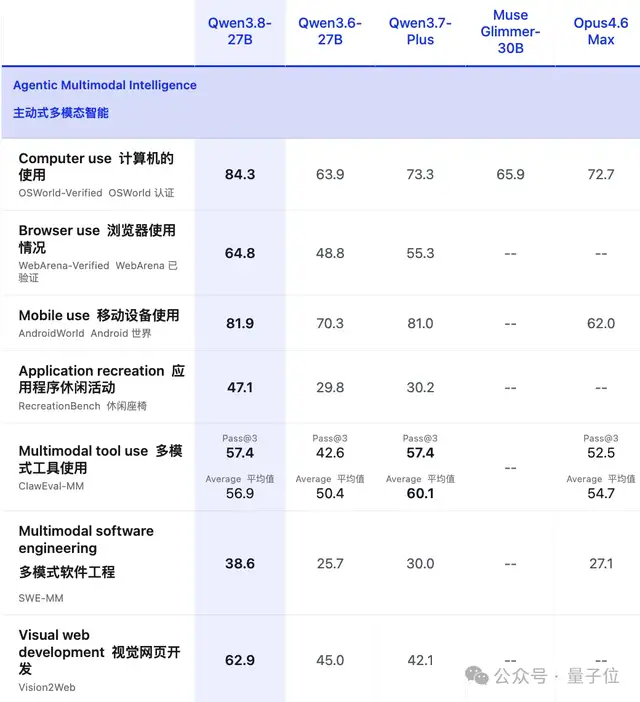Select the 'ClawEval-MM' benchmark caption

point(51,486)
